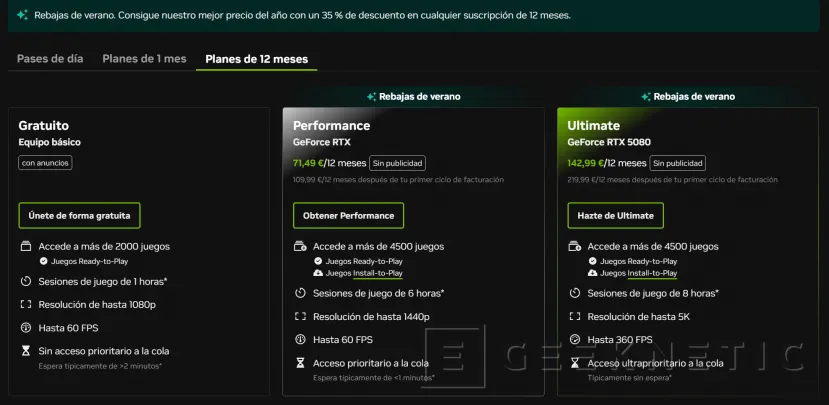
Task: Click the Sesiones de juego de 6 horas text
Action: [379, 293]
